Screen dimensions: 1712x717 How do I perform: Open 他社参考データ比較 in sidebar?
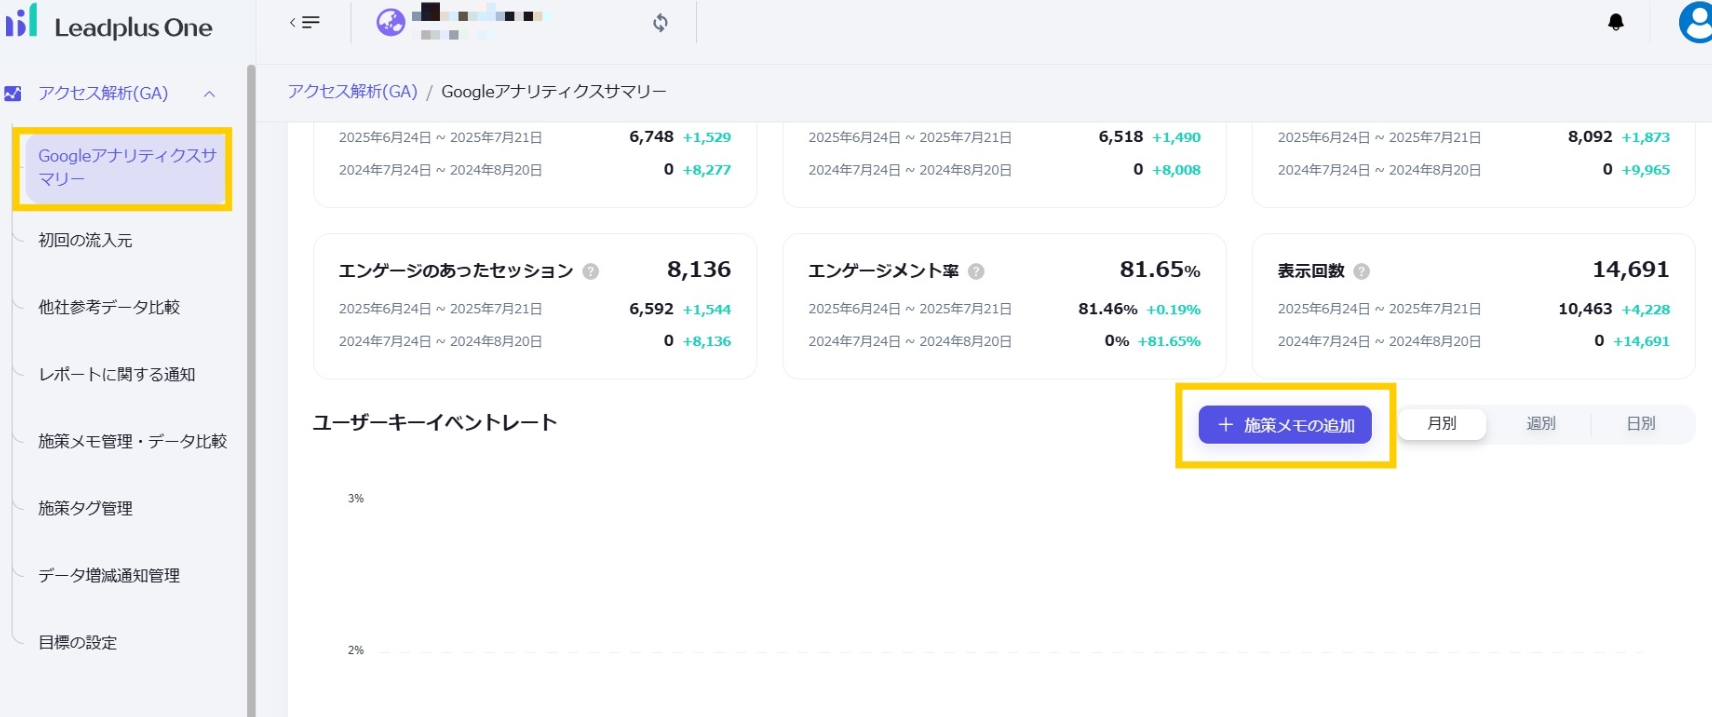(x=109, y=307)
